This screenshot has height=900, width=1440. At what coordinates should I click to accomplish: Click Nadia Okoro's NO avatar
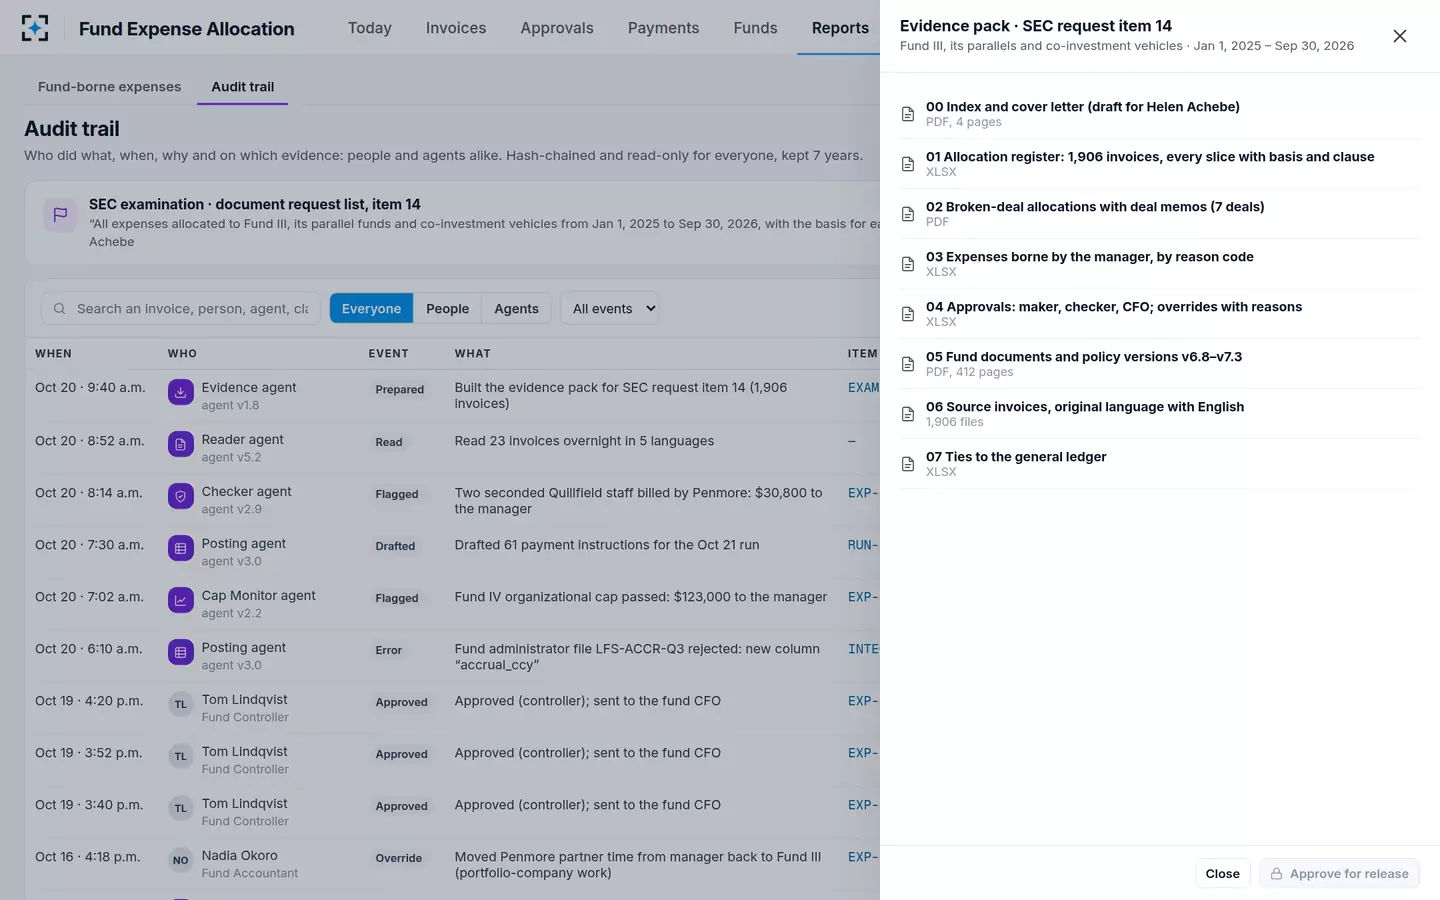pos(181,861)
